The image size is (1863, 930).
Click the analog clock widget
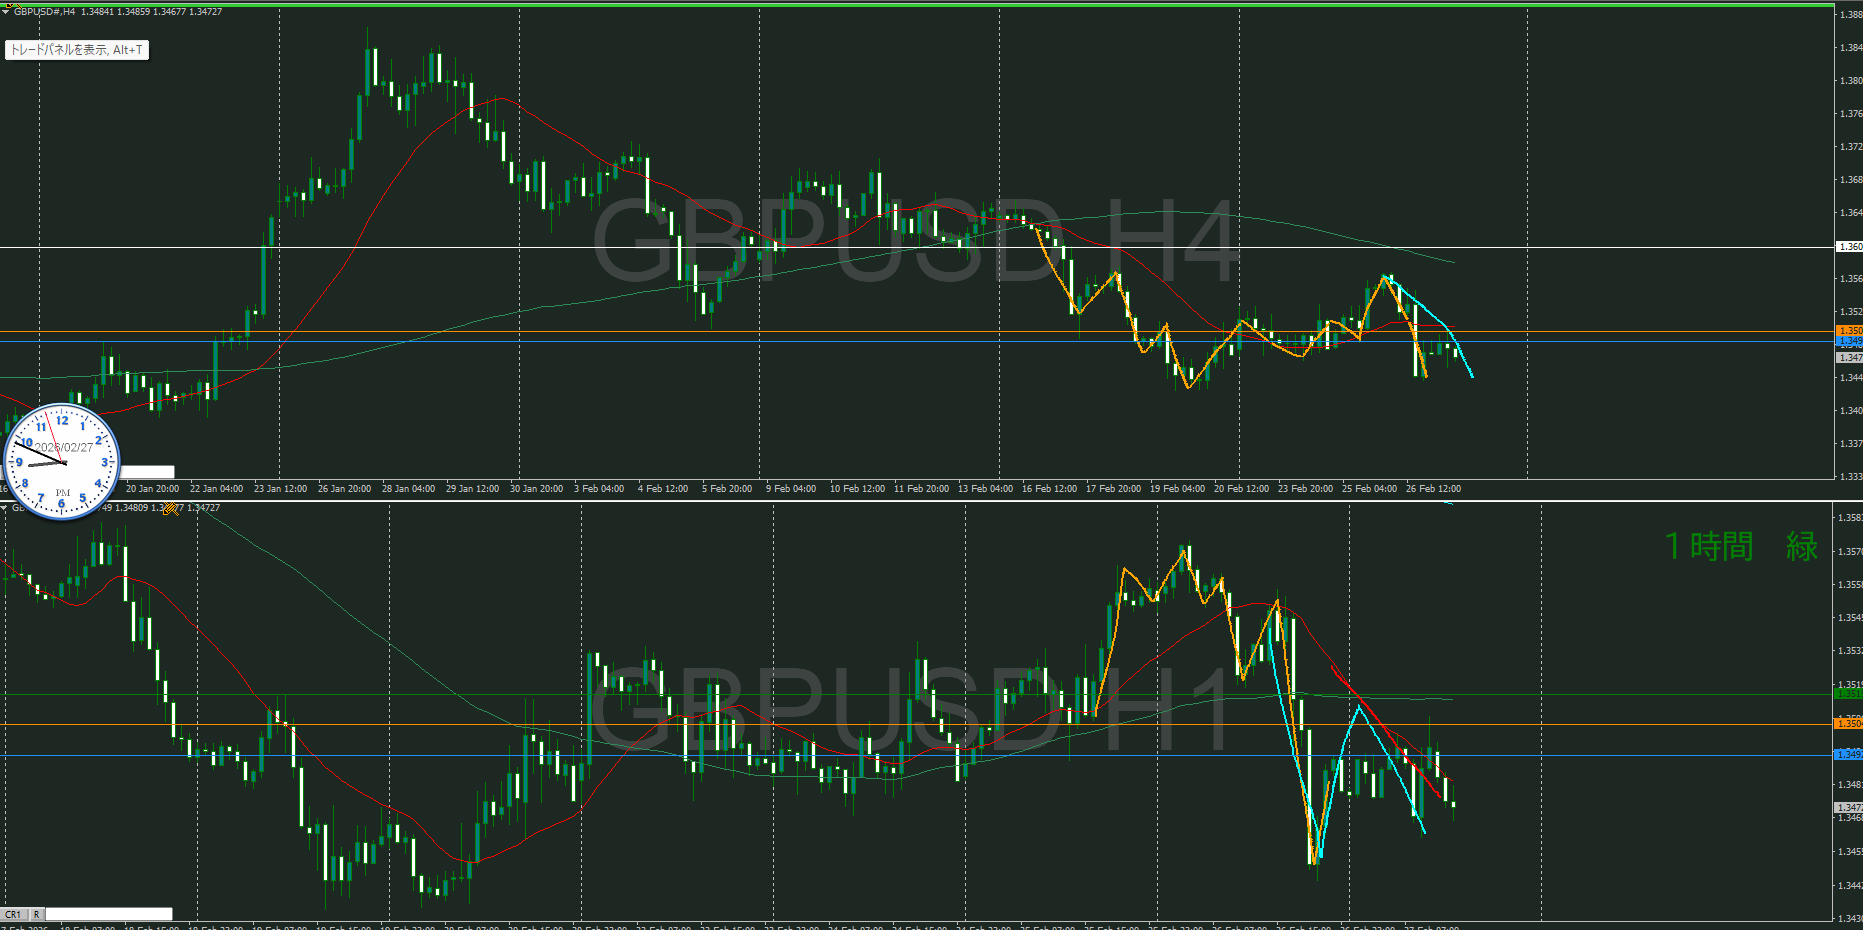(62, 462)
